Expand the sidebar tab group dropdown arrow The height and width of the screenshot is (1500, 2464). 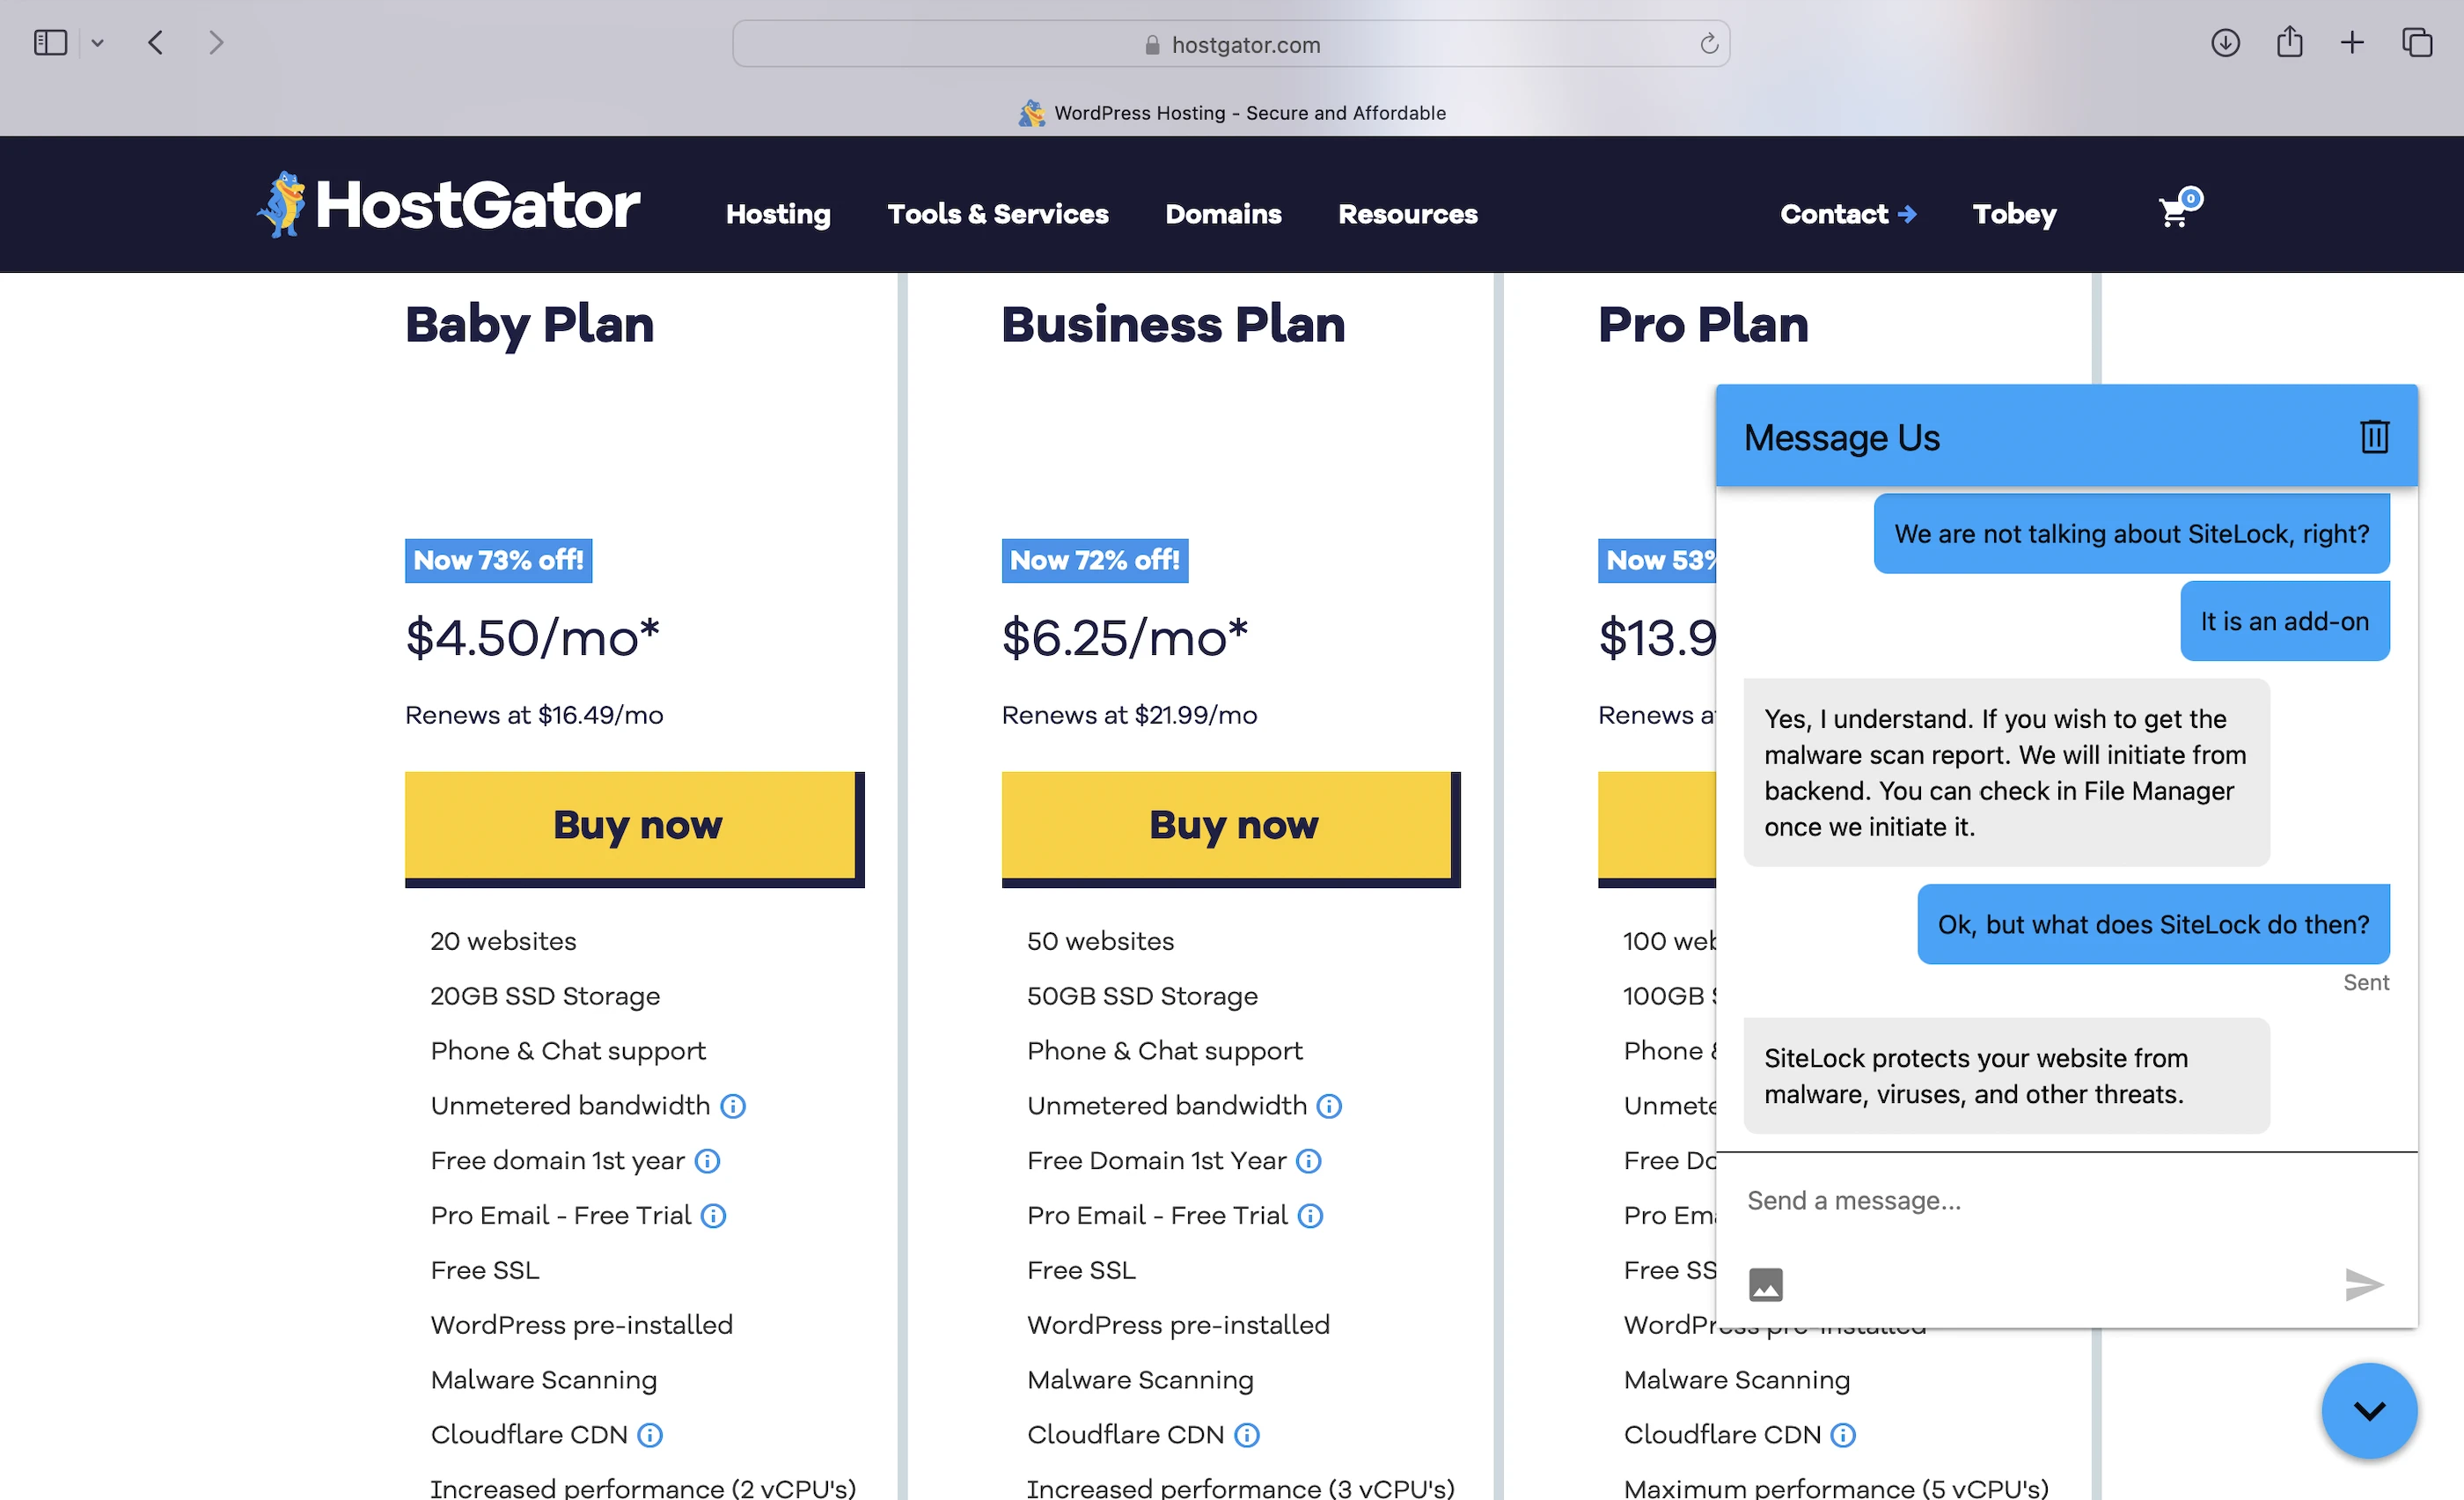point(97,43)
